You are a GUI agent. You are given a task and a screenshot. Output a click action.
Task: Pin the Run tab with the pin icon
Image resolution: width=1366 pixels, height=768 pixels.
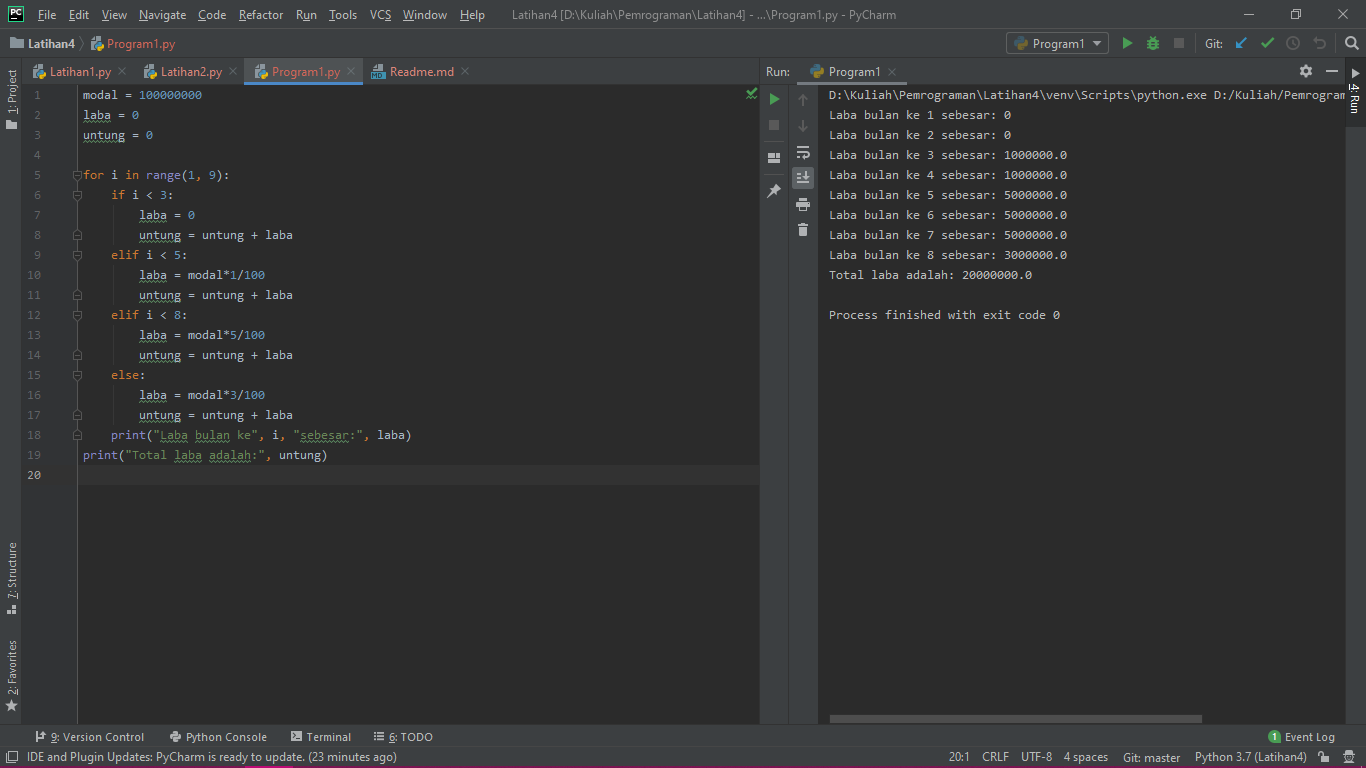pos(775,189)
